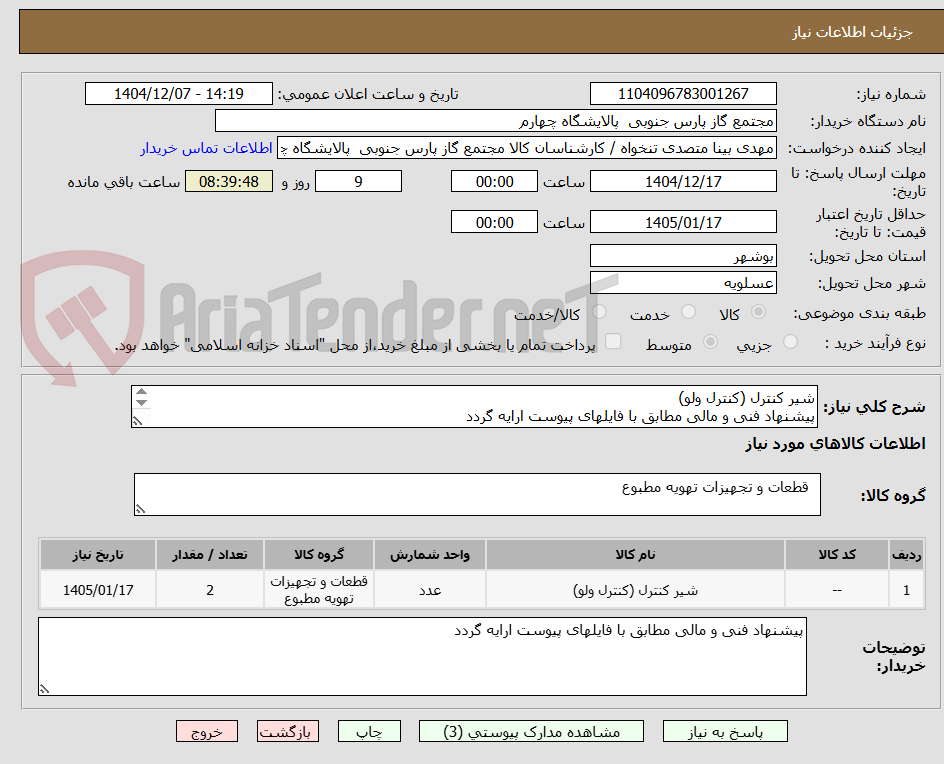Click the 1405/01/17 need date table cell
The height and width of the screenshot is (764, 944).
click(98, 590)
